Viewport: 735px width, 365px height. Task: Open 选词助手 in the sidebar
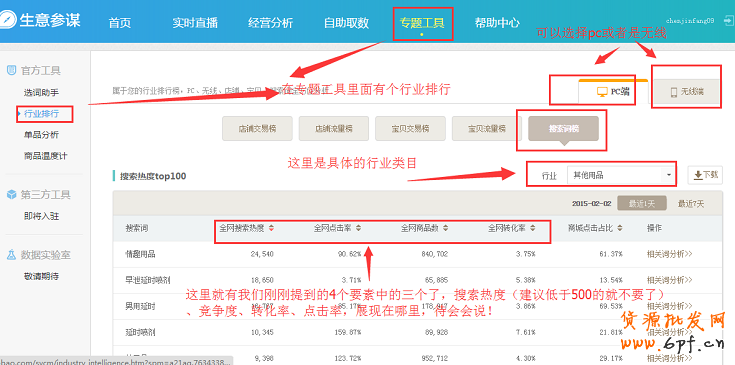[41, 92]
